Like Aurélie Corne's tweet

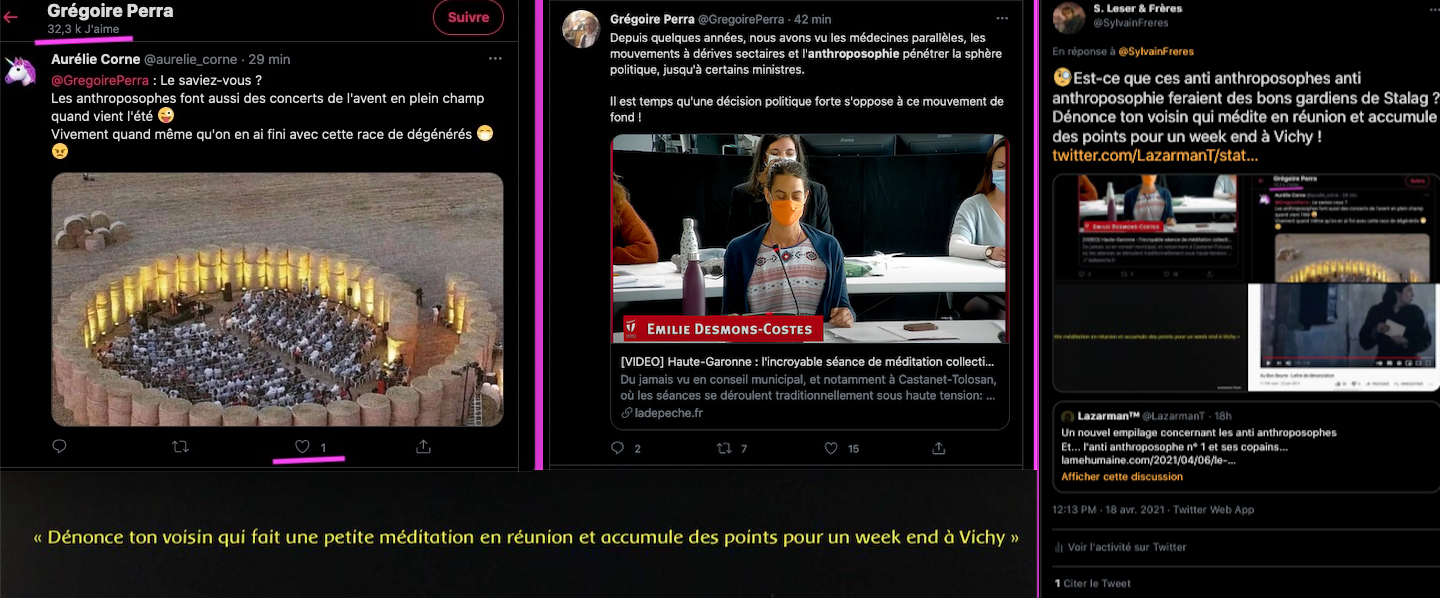coord(302,446)
